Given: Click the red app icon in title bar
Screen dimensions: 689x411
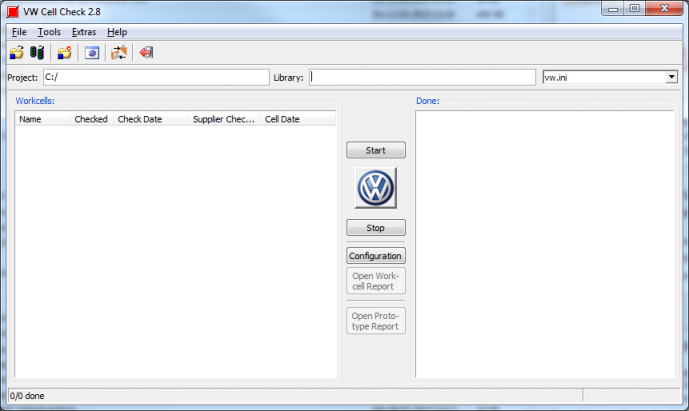Looking at the screenshot, I should [x=13, y=11].
